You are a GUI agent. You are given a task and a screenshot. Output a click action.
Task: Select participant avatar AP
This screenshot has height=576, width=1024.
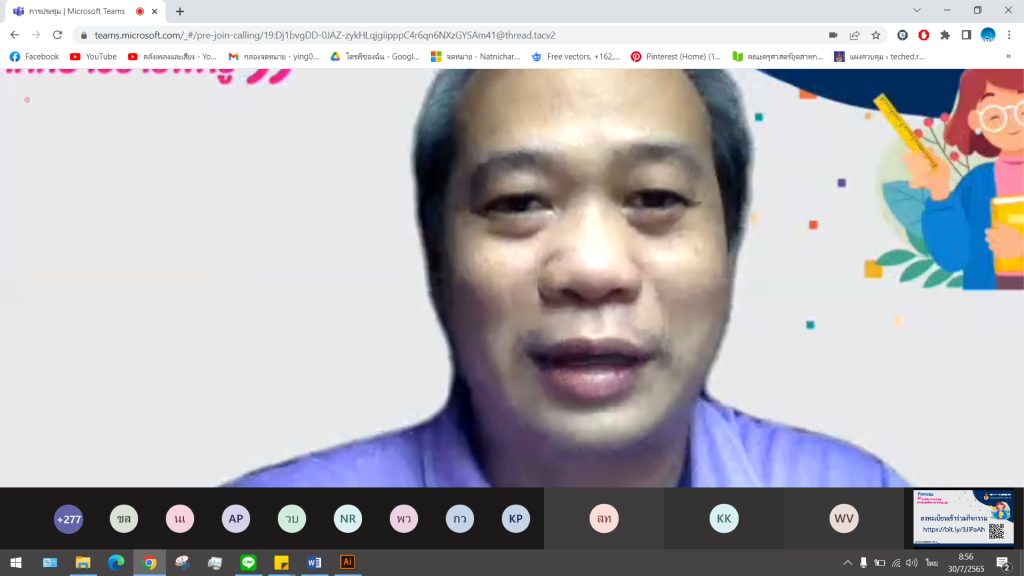coord(236,519)
